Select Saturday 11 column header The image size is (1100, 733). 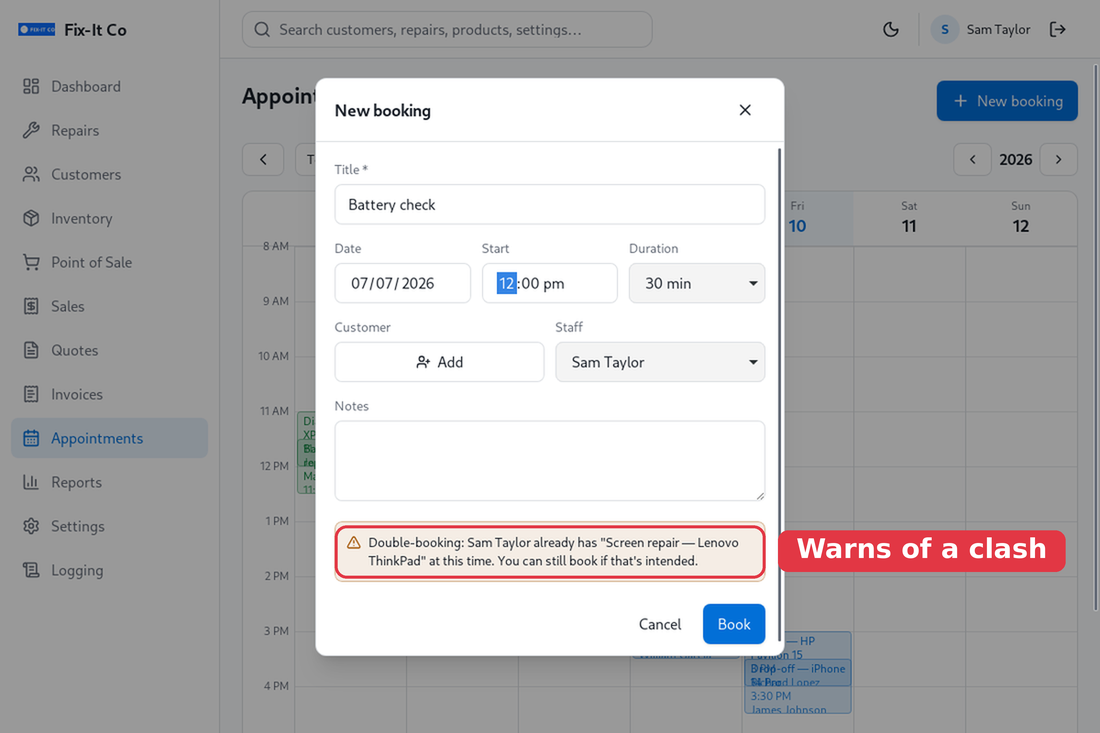click(x=909, y=218)
